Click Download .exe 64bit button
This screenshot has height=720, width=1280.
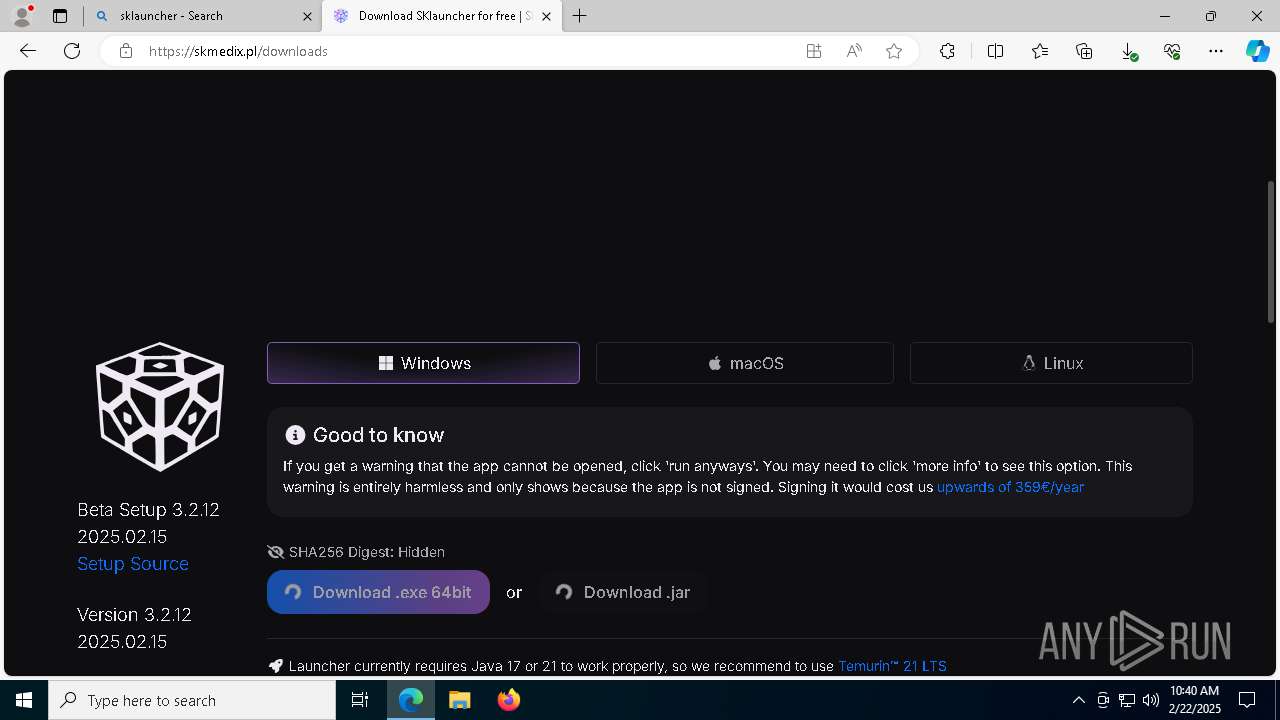click(x=378, y=592)
